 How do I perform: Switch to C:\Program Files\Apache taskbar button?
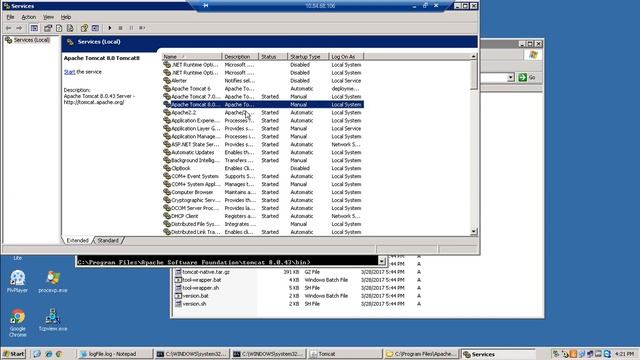coord(422,354)
